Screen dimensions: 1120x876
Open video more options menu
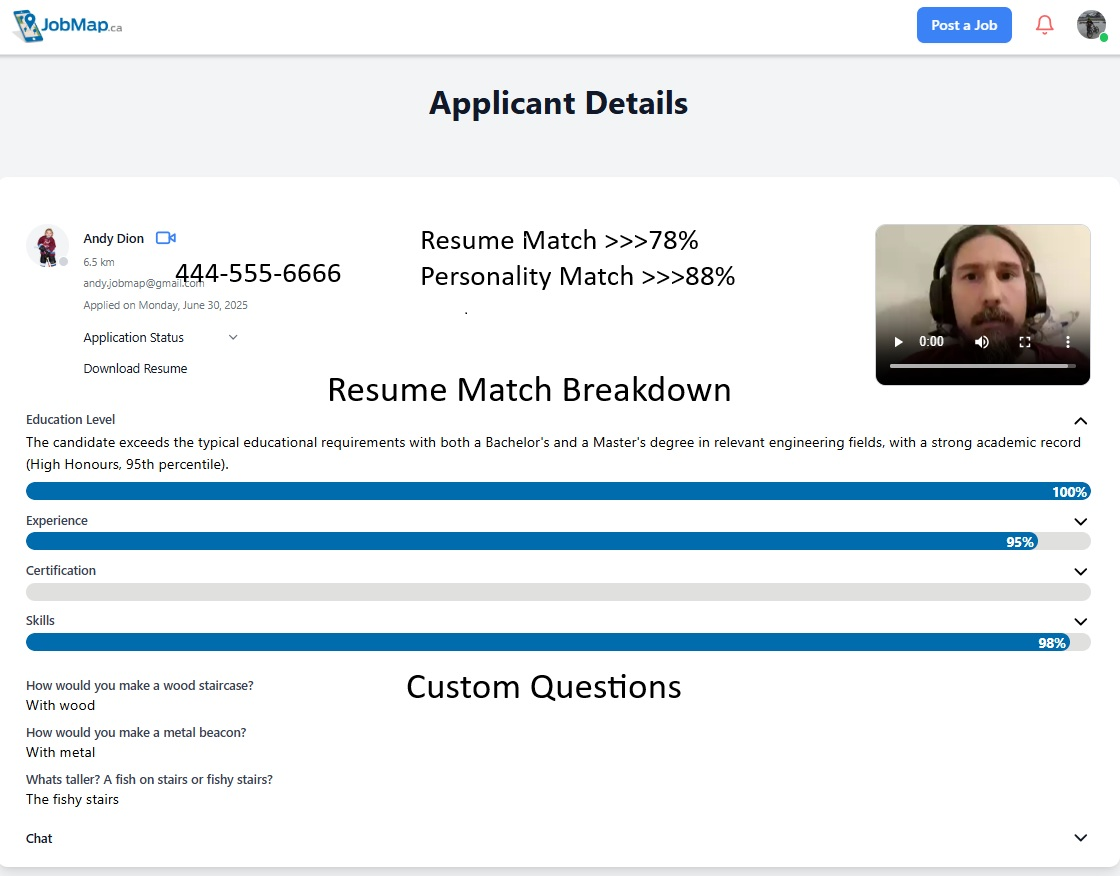[x=1067, y=342]
